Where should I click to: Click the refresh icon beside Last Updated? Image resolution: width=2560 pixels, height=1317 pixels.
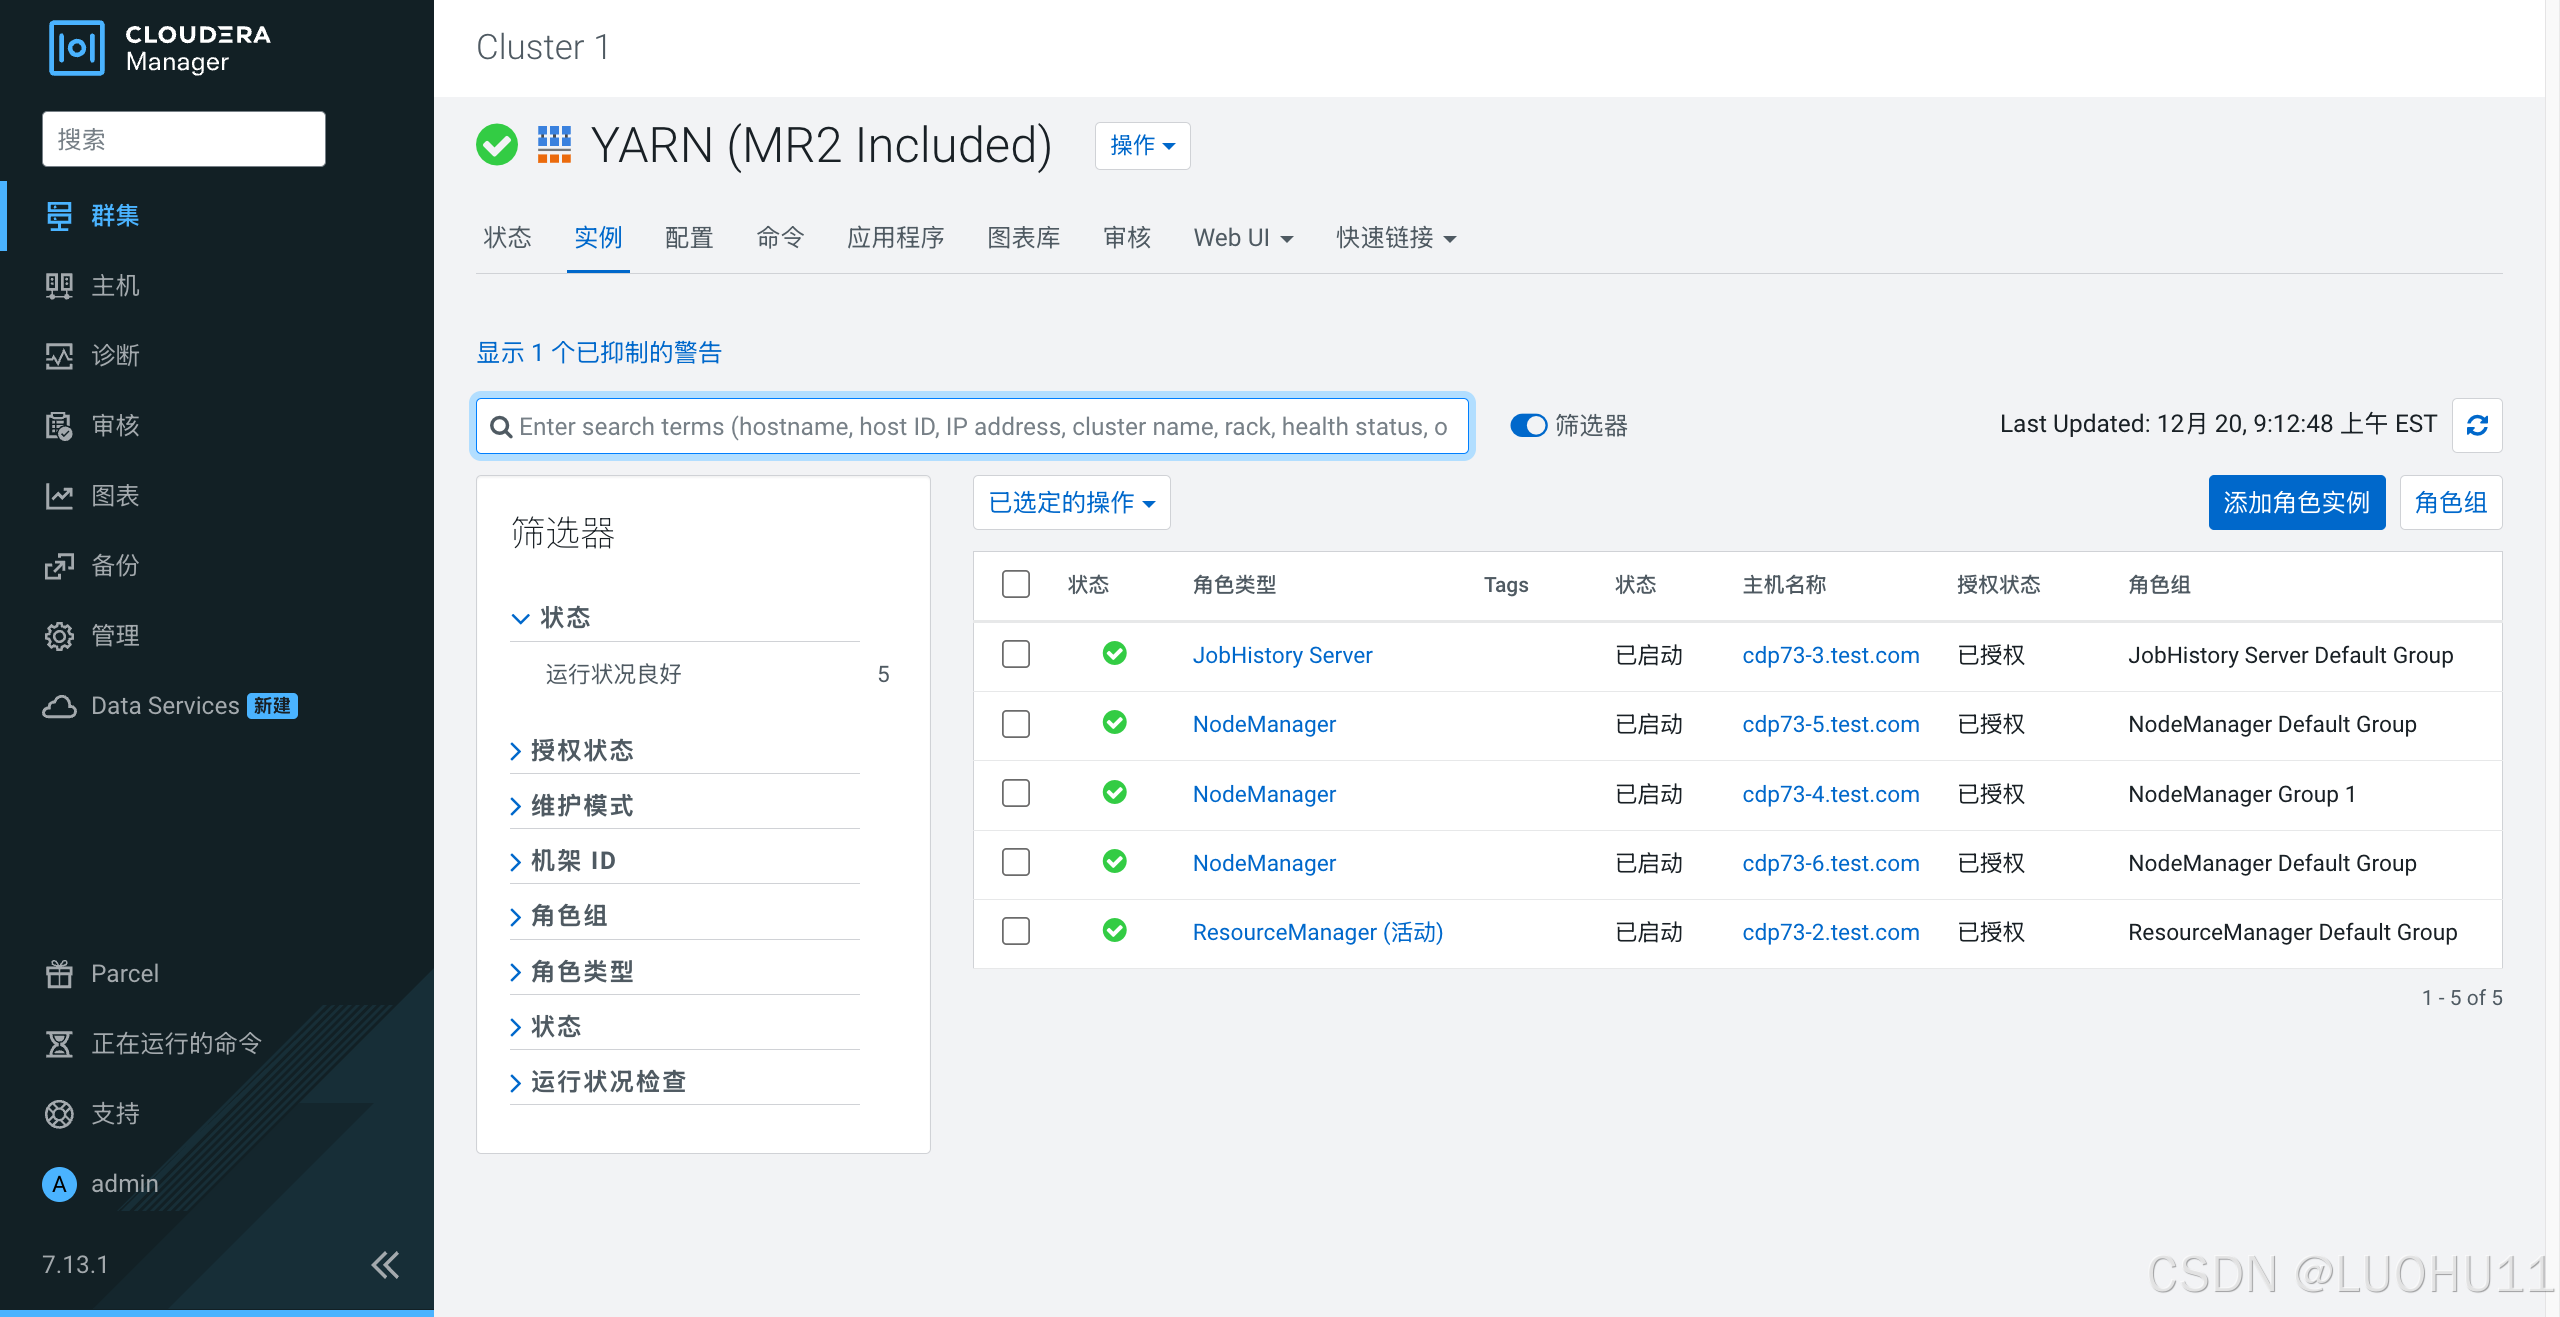click(x=2477, y=425)
